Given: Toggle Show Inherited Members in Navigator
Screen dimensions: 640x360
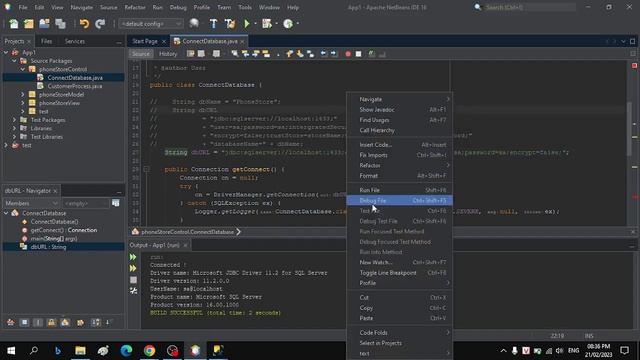Looking at the screenshot, I should point(11,322).
